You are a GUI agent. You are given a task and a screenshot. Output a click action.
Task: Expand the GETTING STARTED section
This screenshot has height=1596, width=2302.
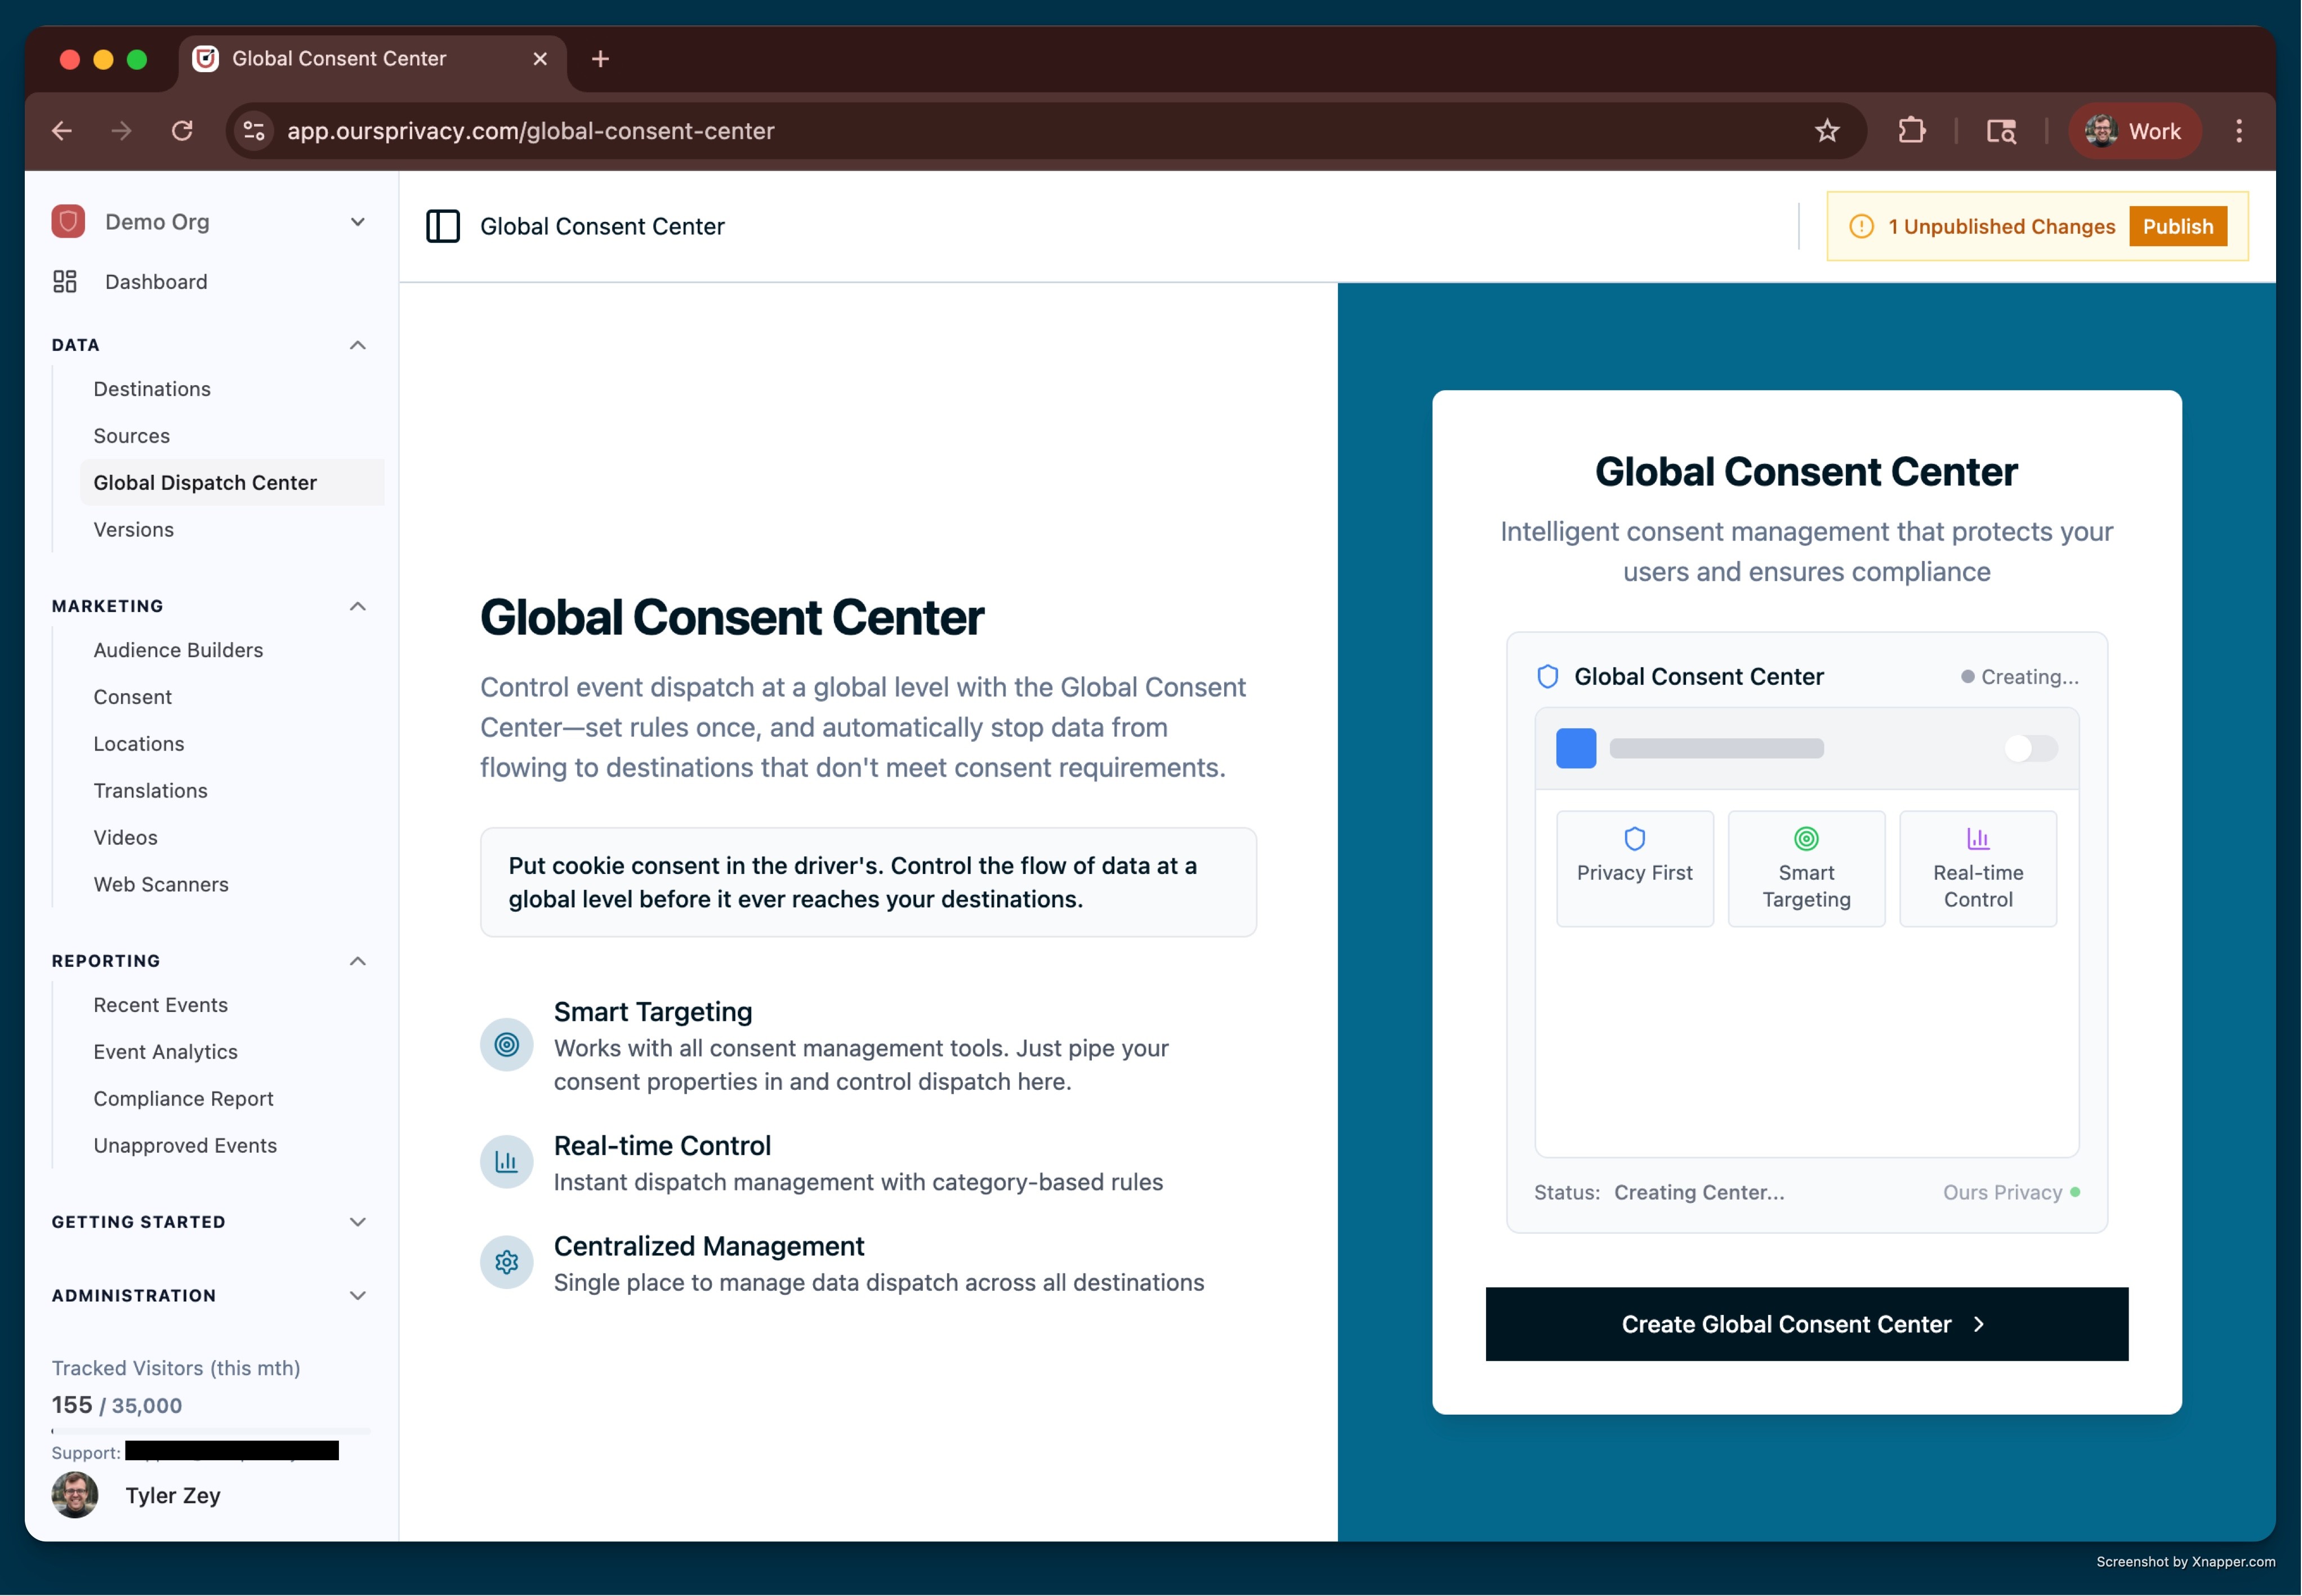(x=357, y=1222)
